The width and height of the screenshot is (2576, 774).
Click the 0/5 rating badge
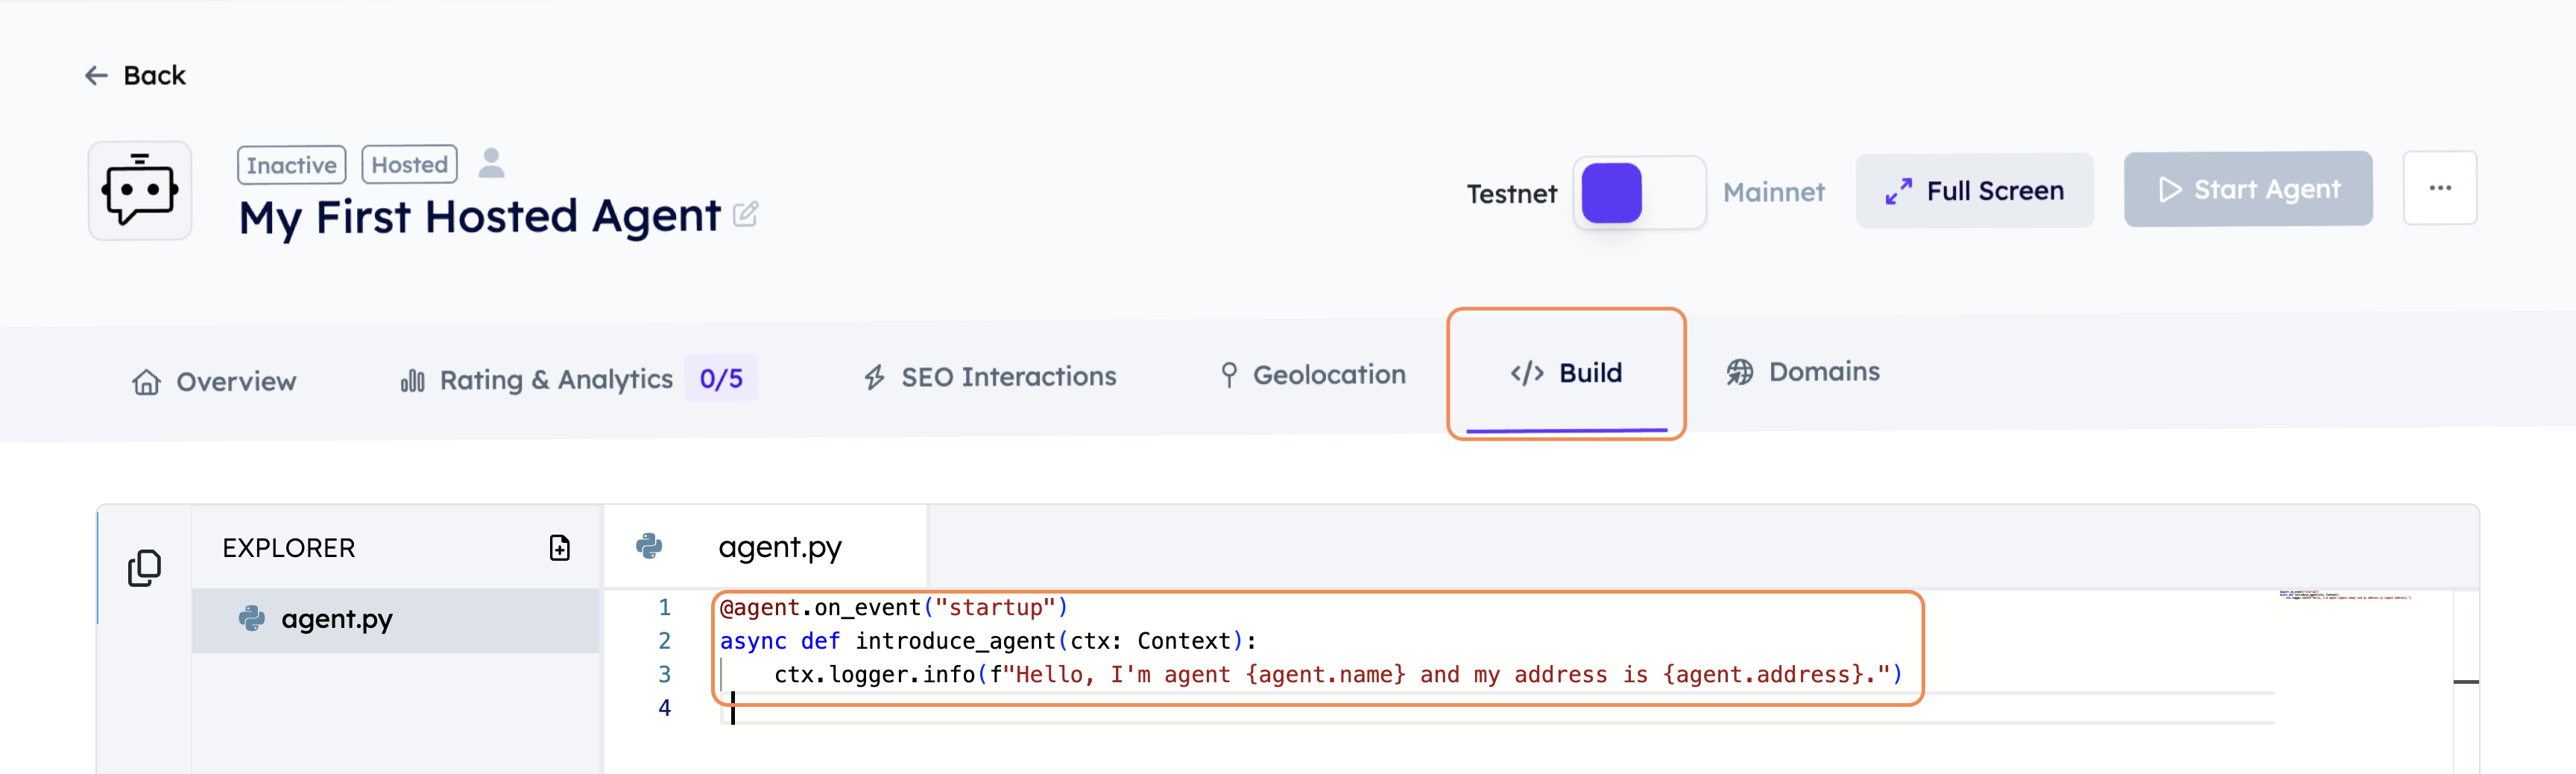(x=721, y=378)
